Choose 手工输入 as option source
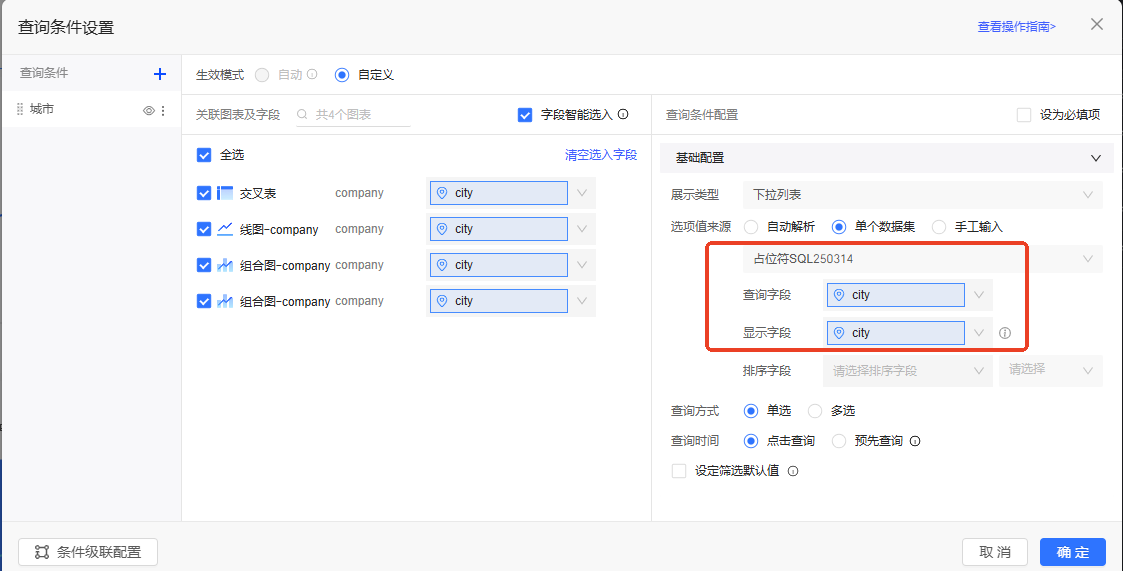This screenshot has width=1123, height=571. coord(939,227)
